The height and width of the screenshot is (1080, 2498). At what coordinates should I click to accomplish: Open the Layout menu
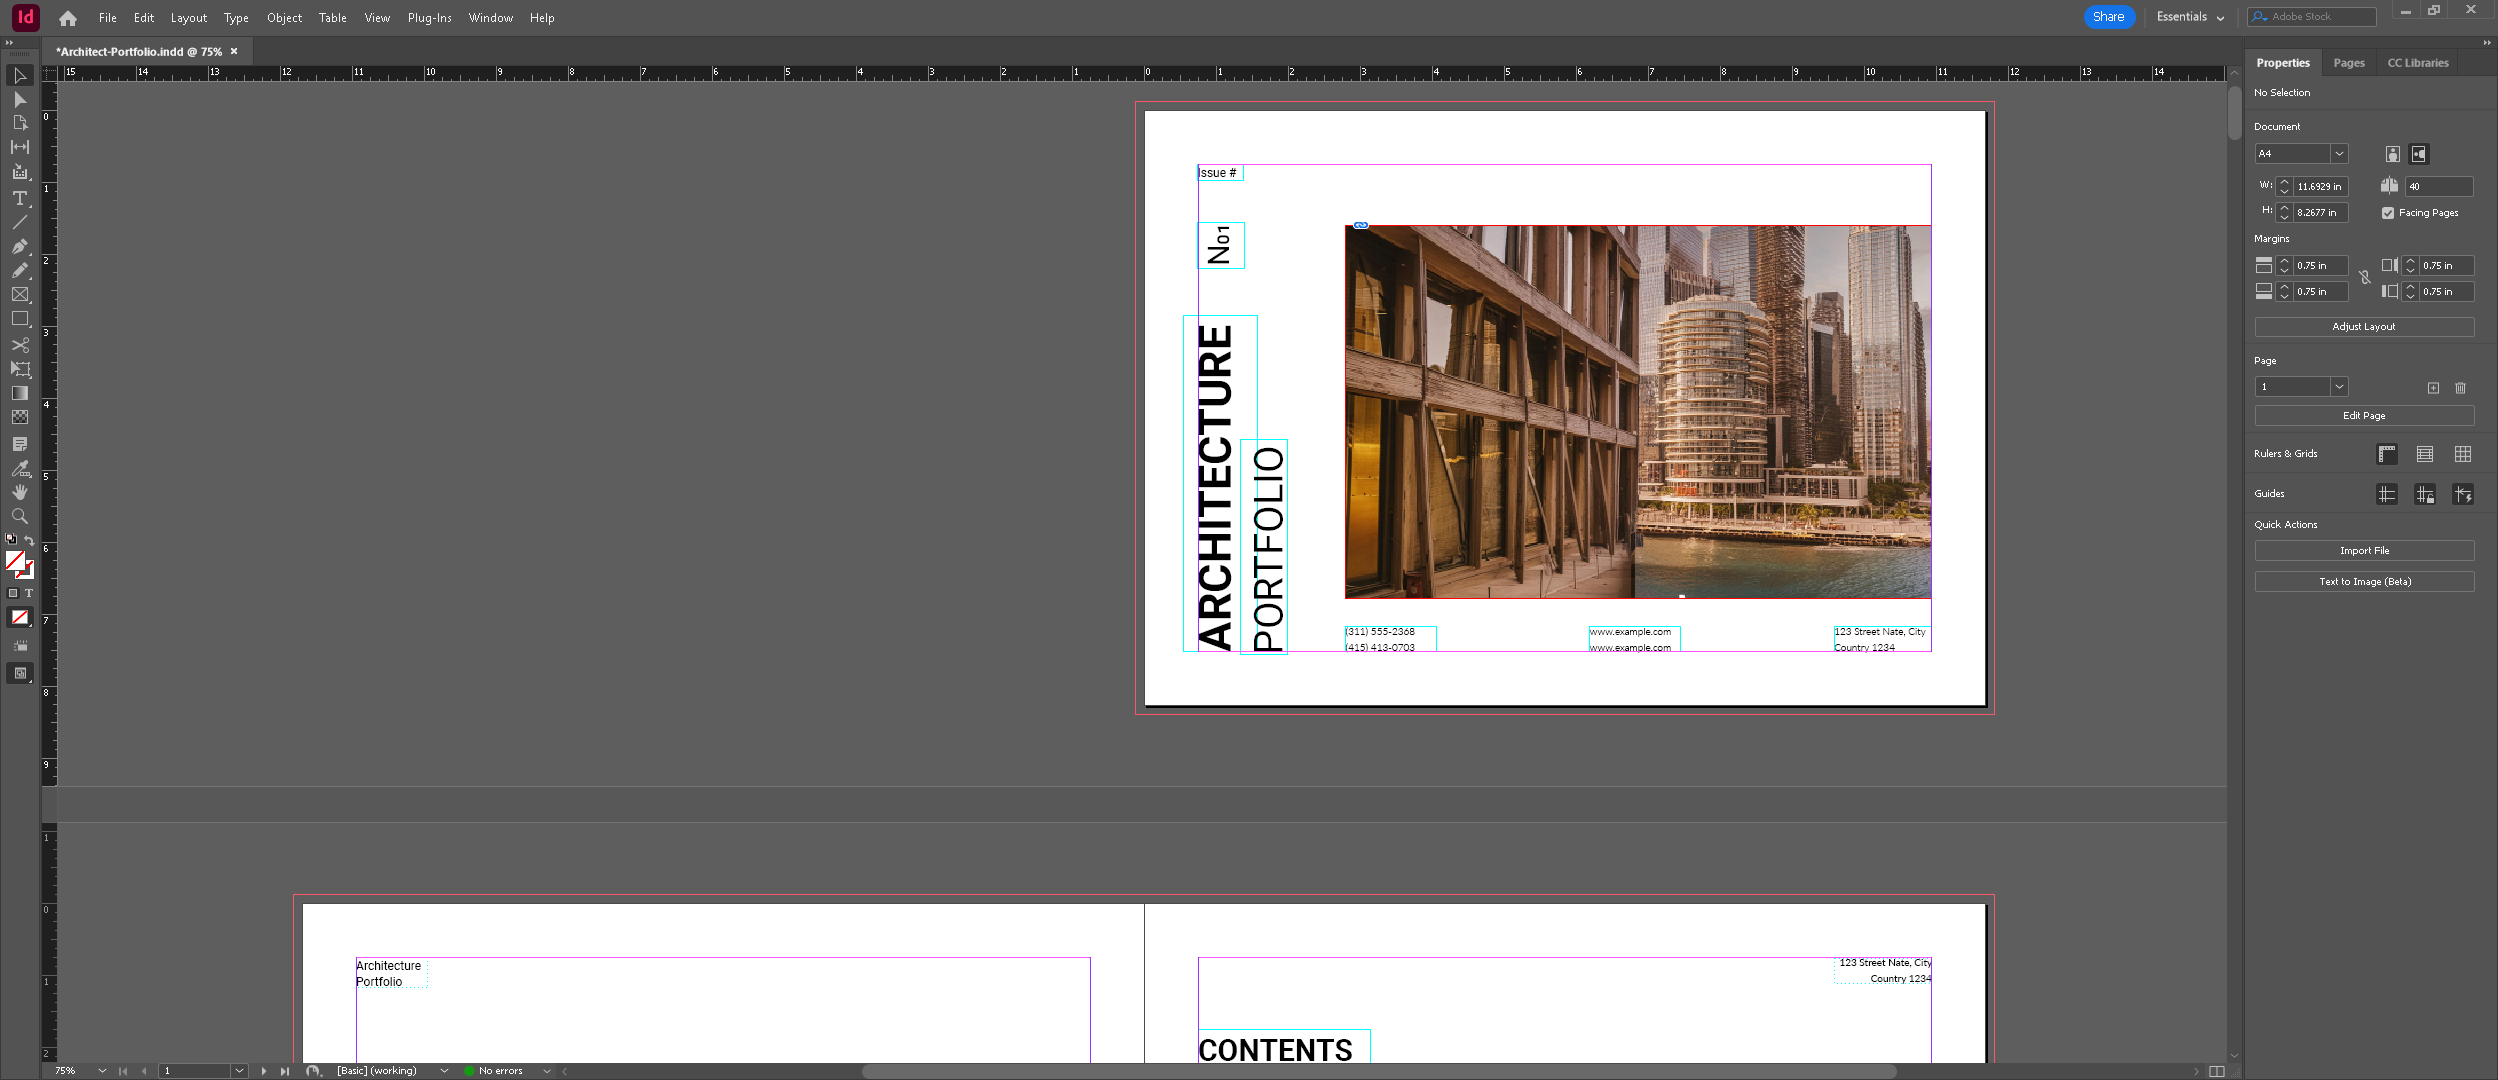[x=189, y=18]
